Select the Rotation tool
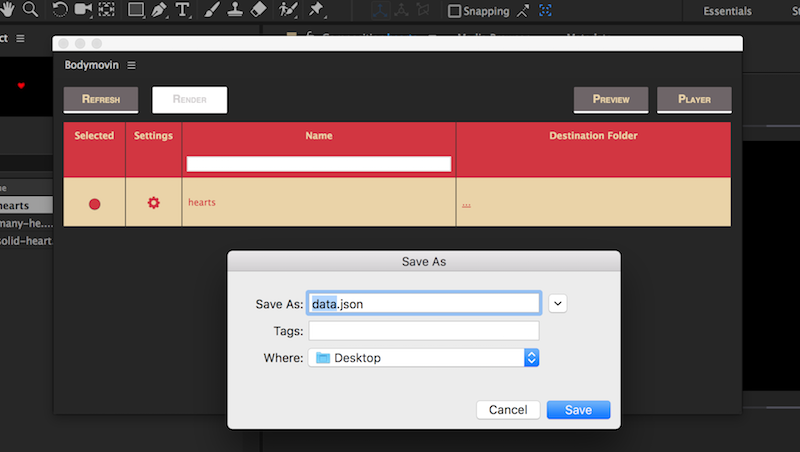 click(60, 9)
